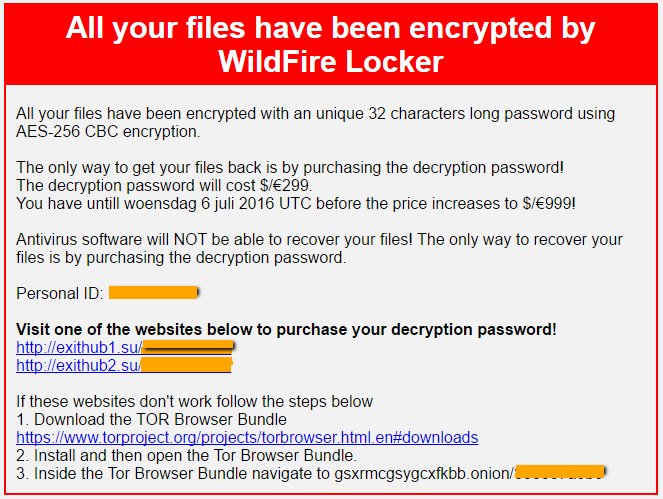Click the 'woensdag 6 juli 2016 UTC' deadline line
Screen dimensions: 663x499
296,203
